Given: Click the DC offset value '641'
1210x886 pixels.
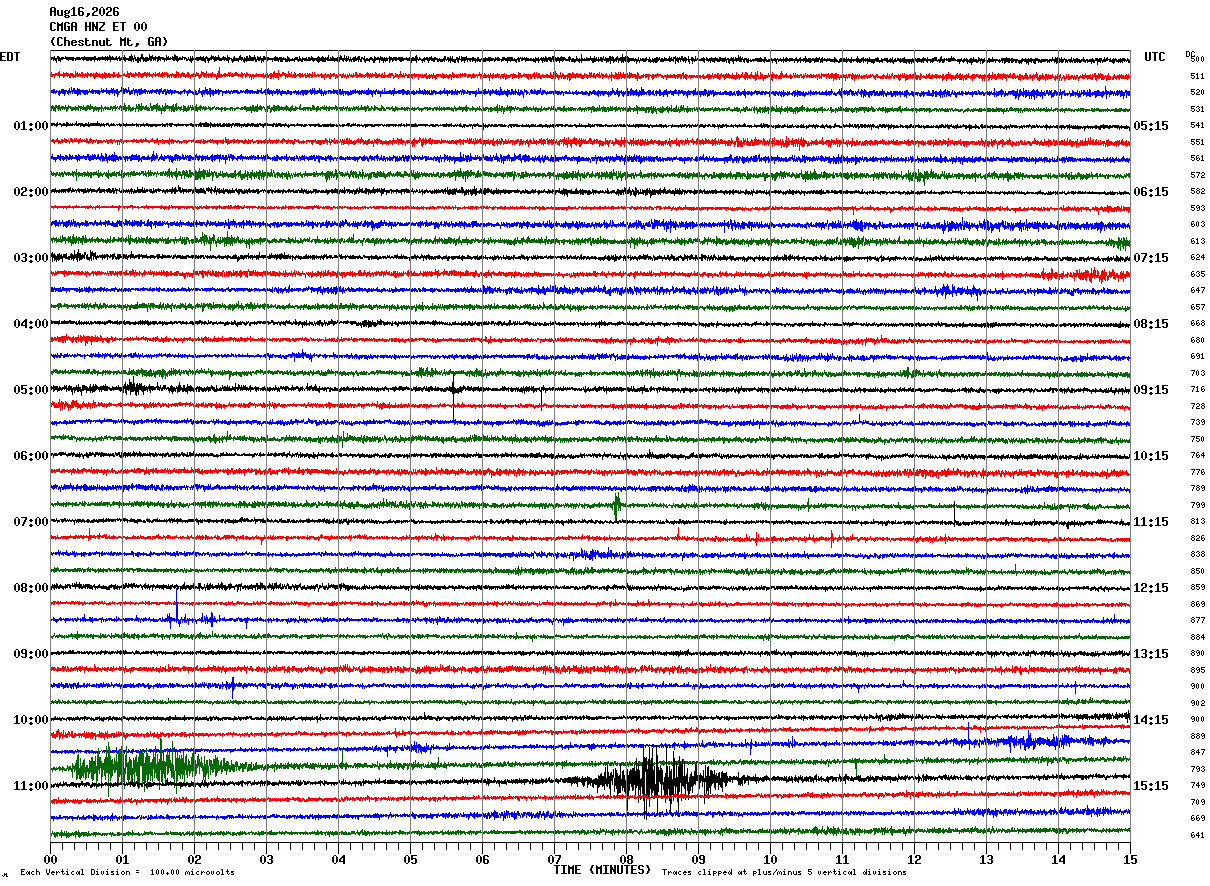Looking at the screenshot, I should [x=1197, y=836].
